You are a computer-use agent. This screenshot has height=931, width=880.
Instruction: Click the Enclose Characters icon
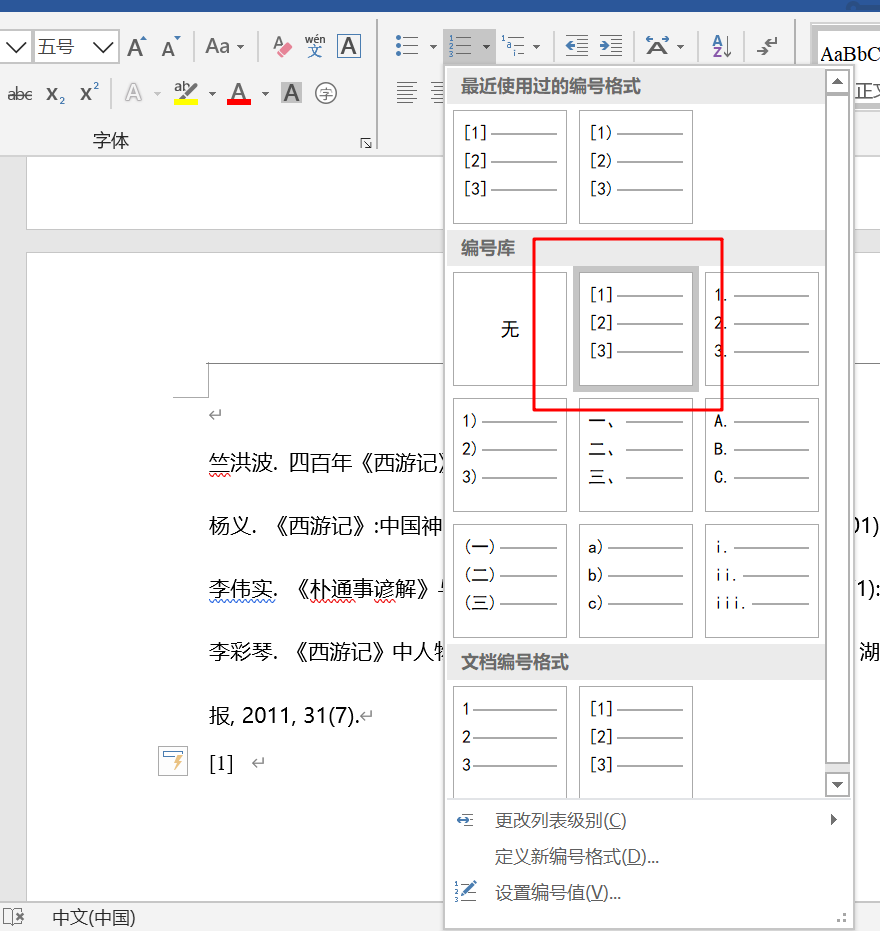pos(325,93)
